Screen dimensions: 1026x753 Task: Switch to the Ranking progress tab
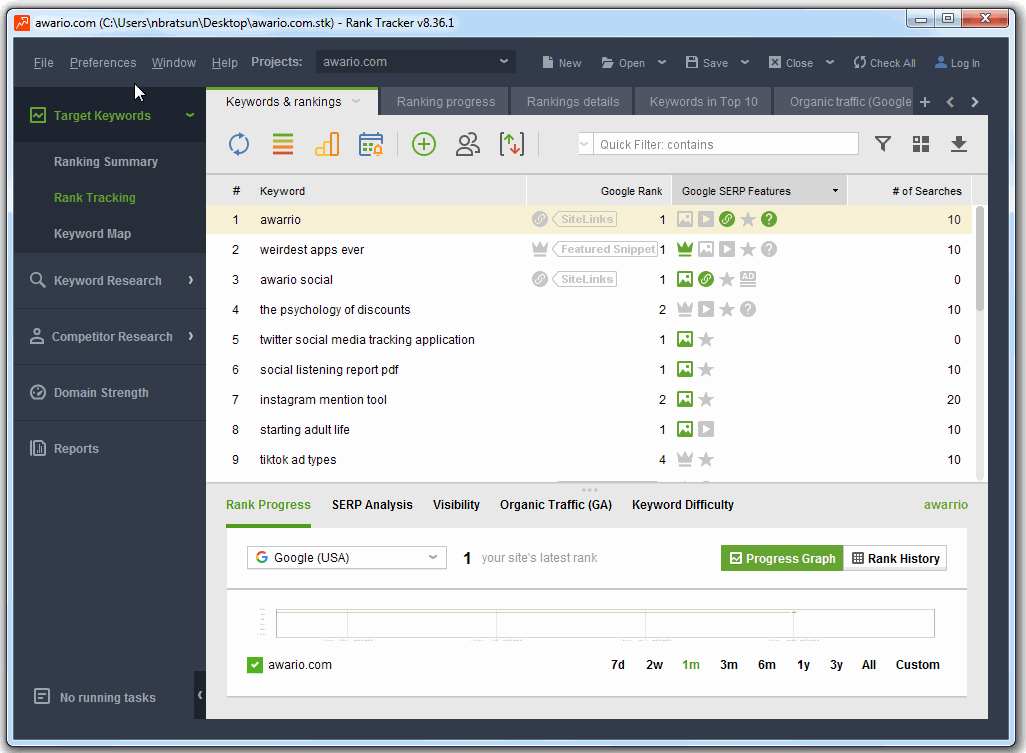446,101
